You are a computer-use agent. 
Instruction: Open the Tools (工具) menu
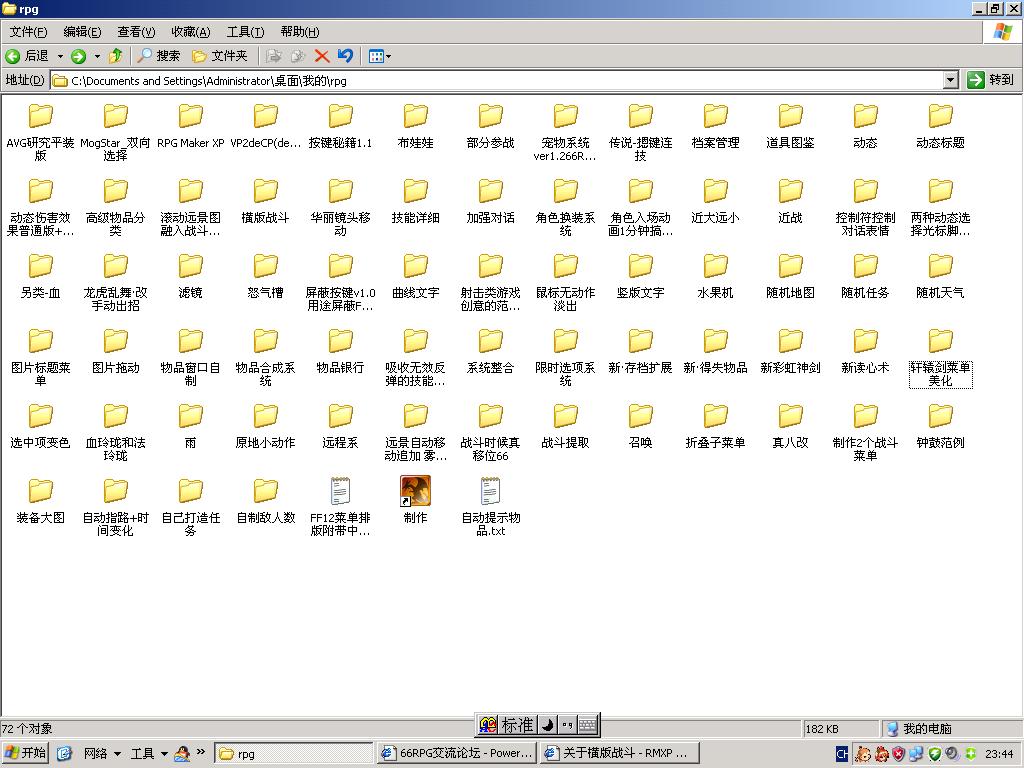pyautogui.click(x=245, y=32)
